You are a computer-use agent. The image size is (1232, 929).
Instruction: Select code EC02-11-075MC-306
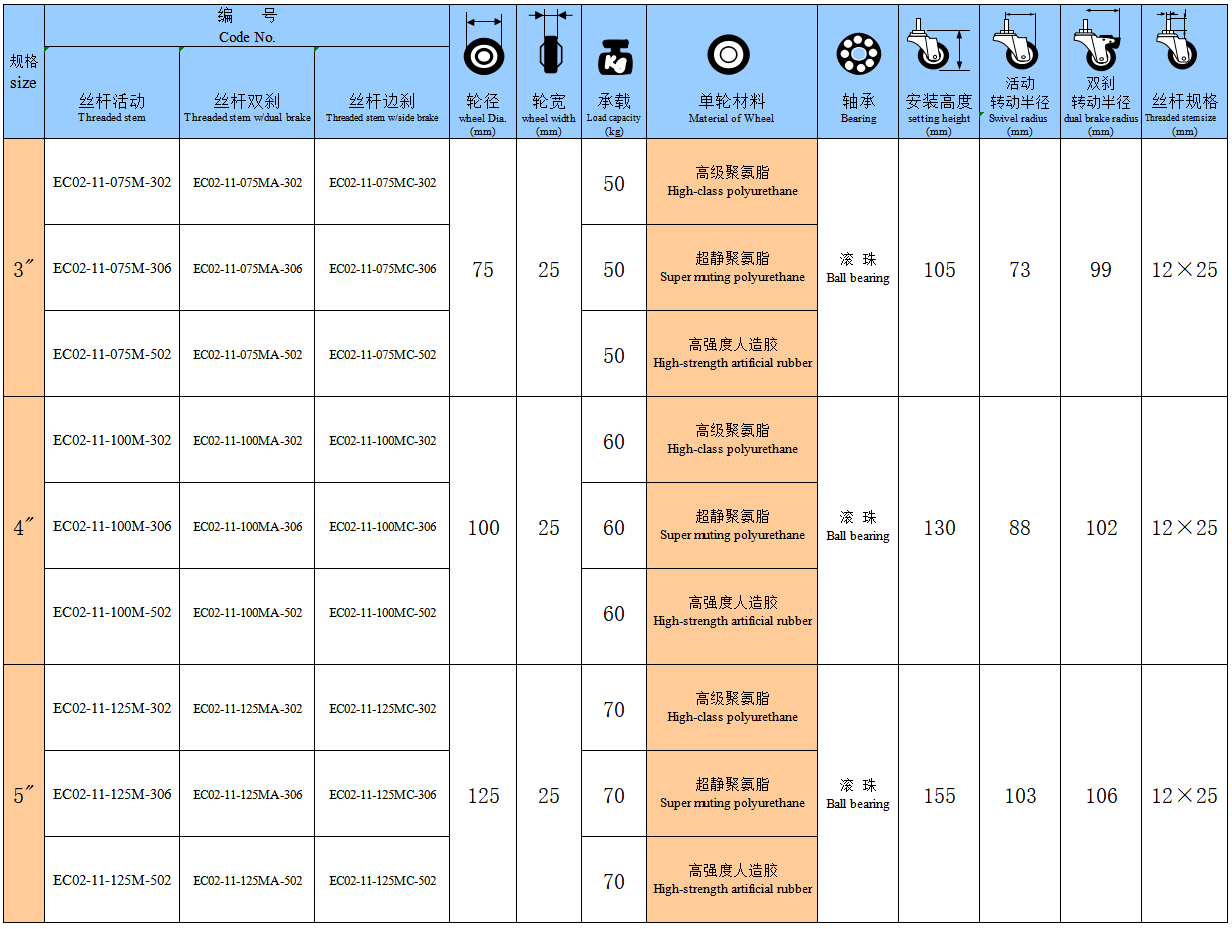pyautogui.click(x=383, y=269)
